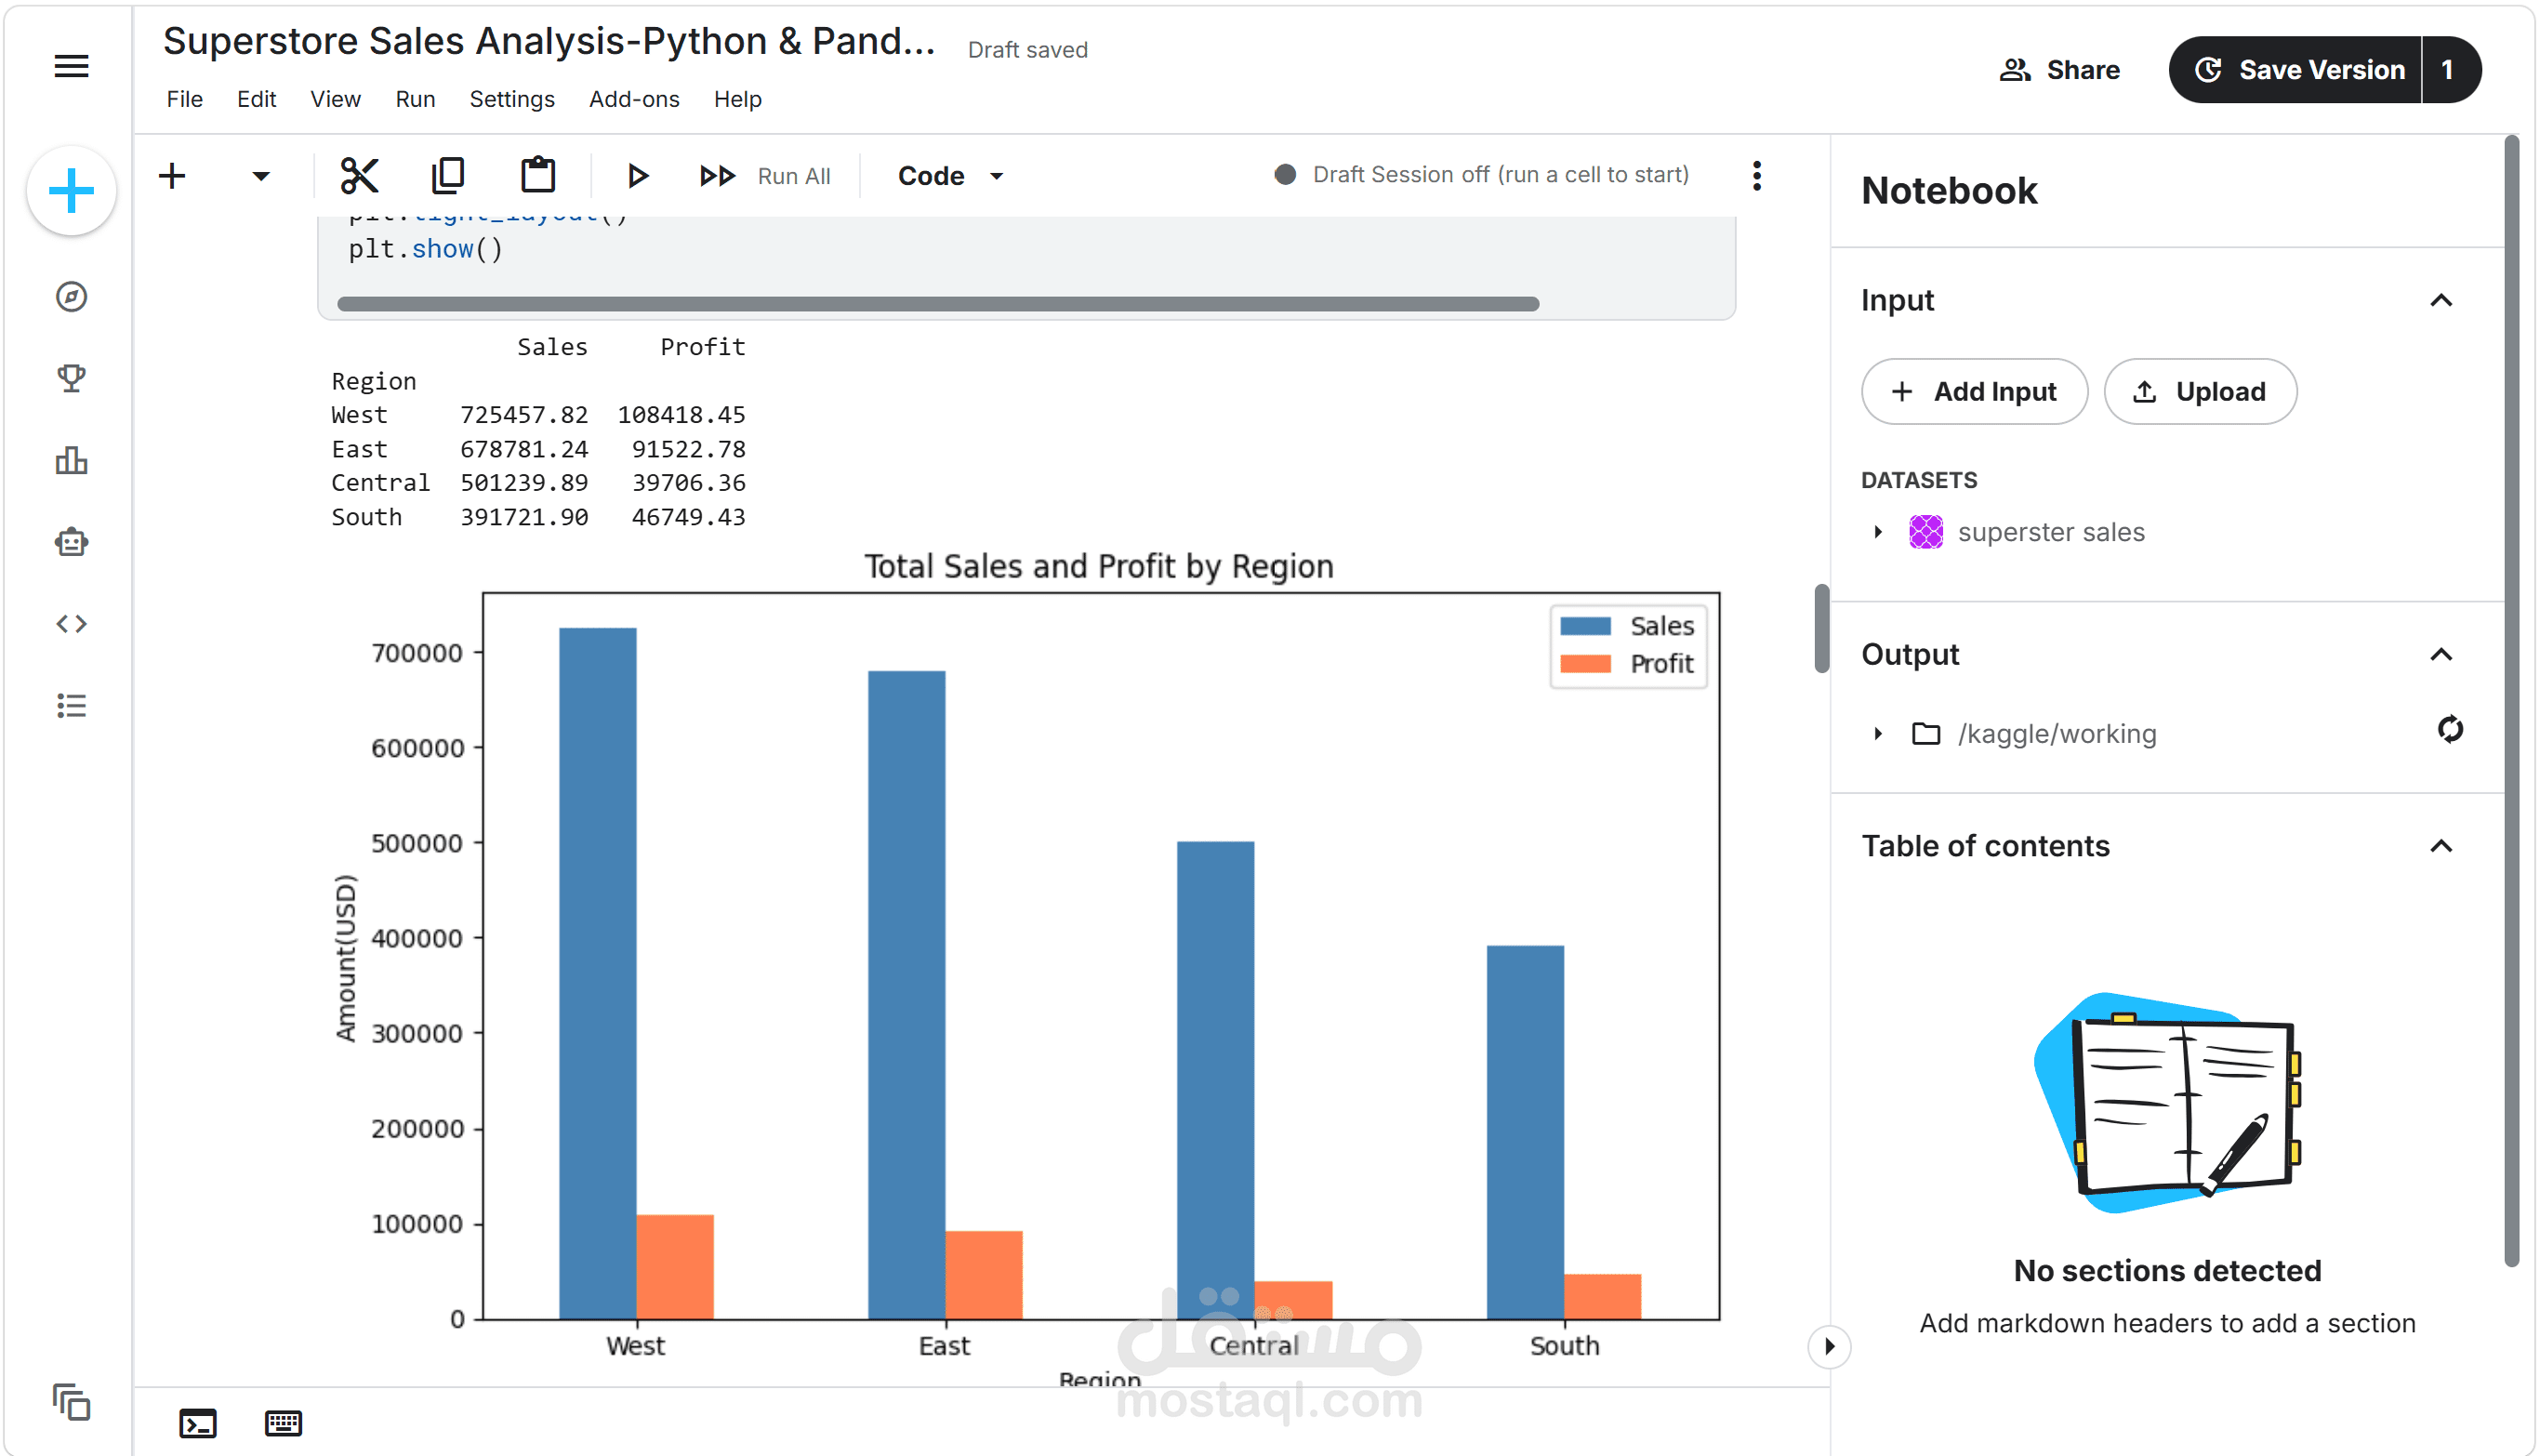Click the West sales value 725457.82
The height and width of the screenshot is (1456, 2540).
pos(524,415)
